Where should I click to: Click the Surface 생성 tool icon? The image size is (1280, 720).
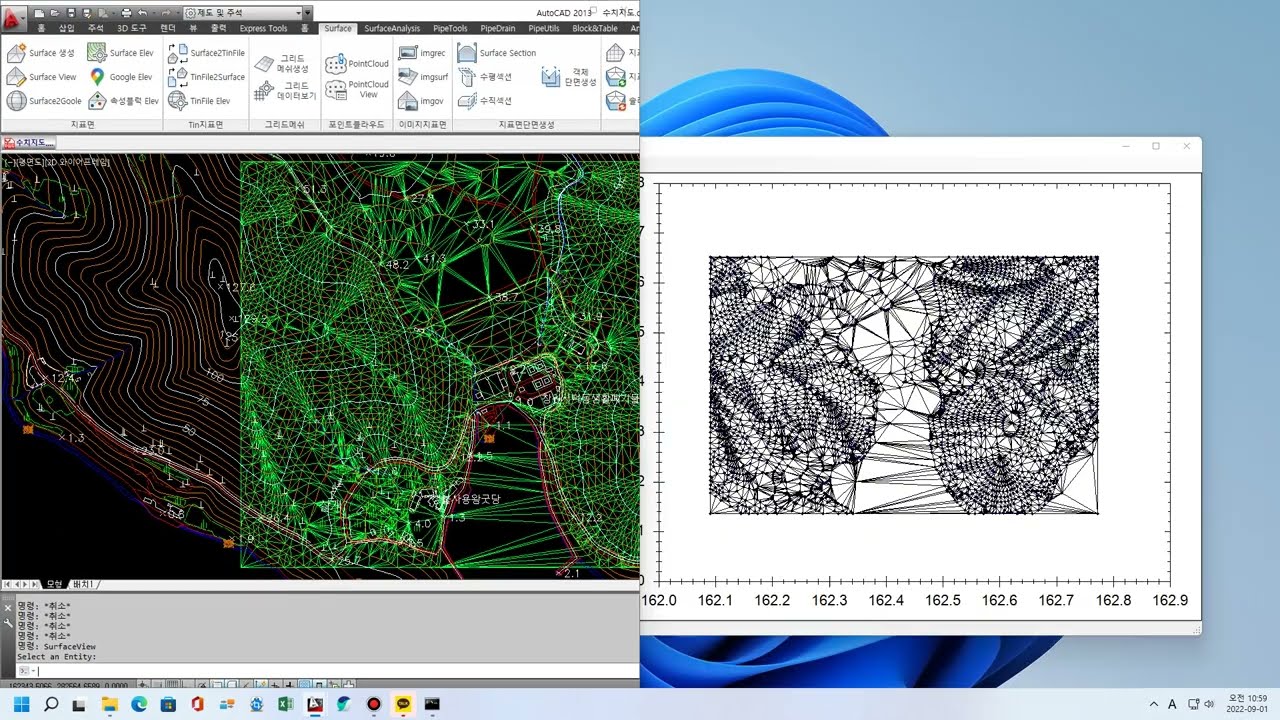pos(16,53)
